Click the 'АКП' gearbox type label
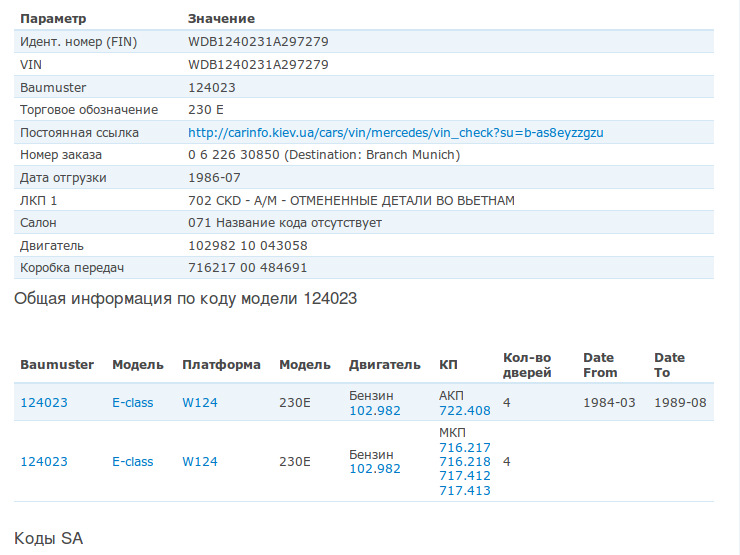 click(x=451, y=395)
